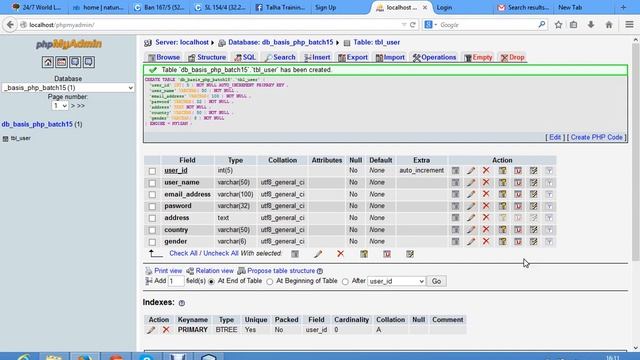Viewport: 640px width, 360px height.
Task: Select At End of Table radio
Action: [x=211, y=282]
